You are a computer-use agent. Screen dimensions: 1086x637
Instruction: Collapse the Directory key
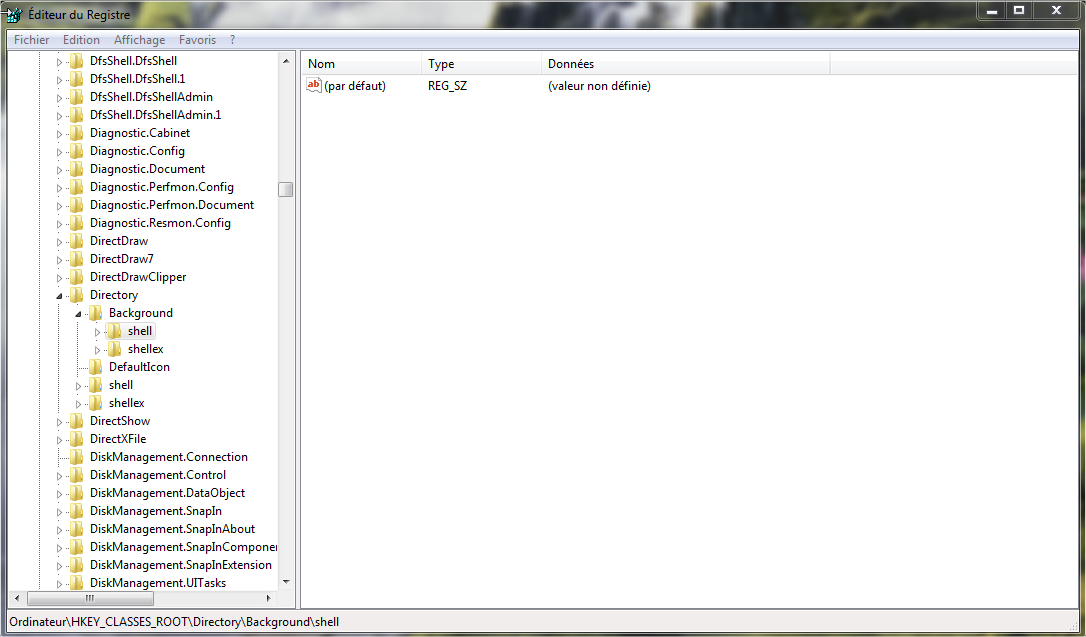60,296
